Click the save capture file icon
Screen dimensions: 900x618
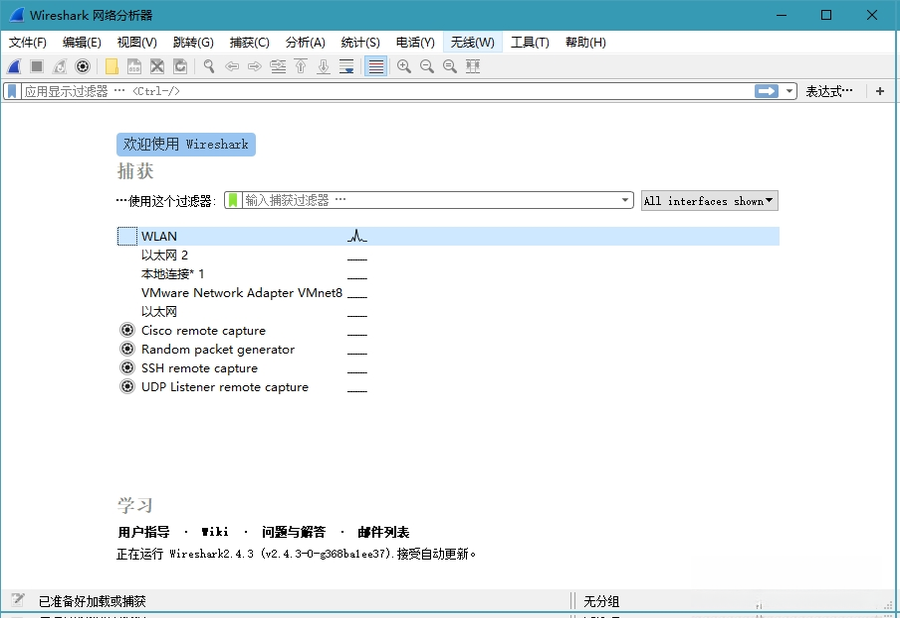pos(134,67)
